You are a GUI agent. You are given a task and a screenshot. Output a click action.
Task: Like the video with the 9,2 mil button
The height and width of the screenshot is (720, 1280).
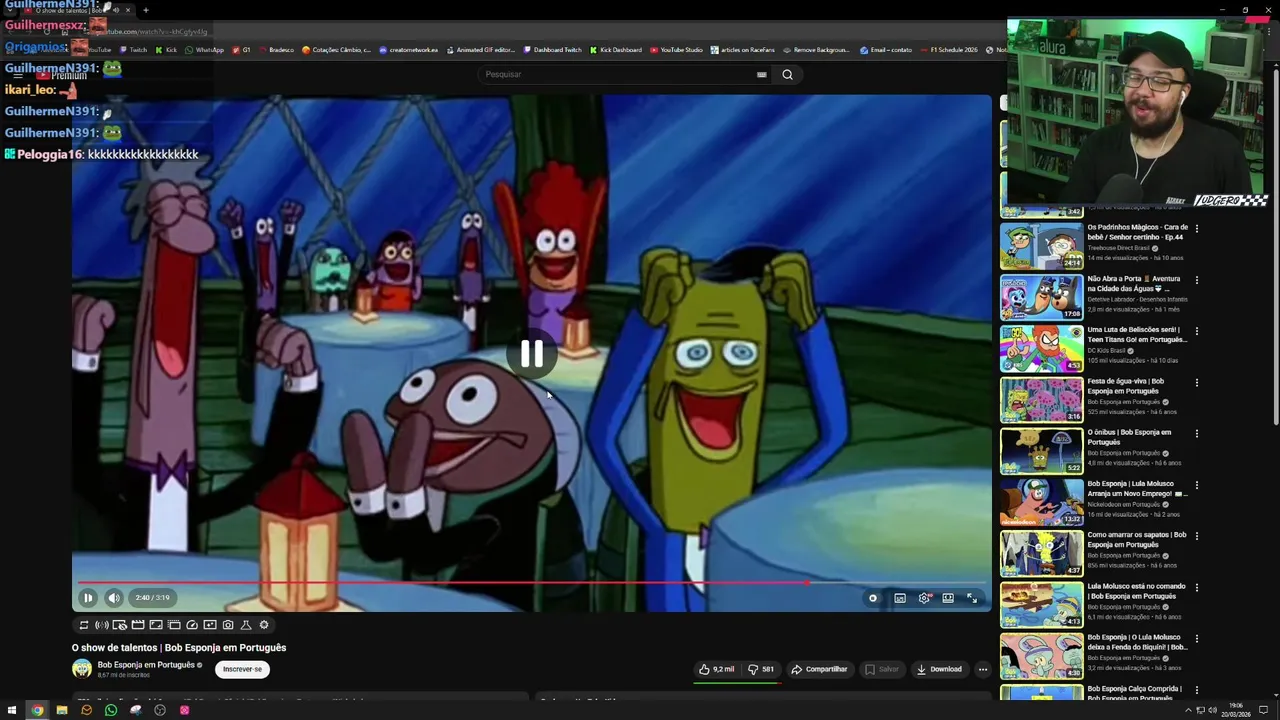[x=716, y=669]
